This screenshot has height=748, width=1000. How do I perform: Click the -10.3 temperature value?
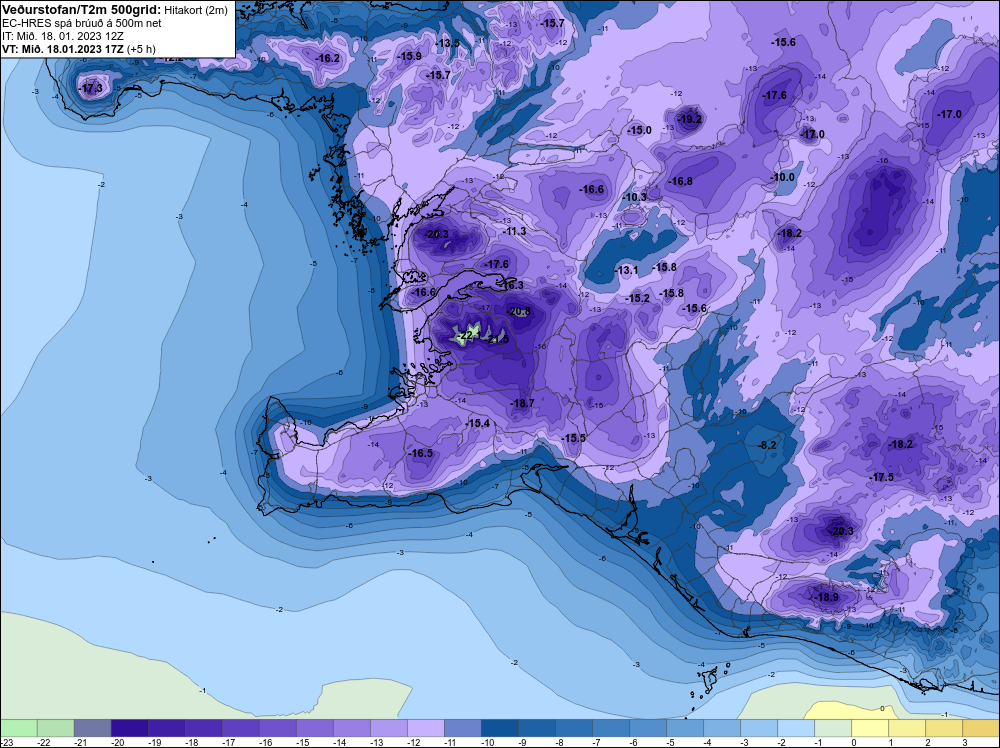635,197
